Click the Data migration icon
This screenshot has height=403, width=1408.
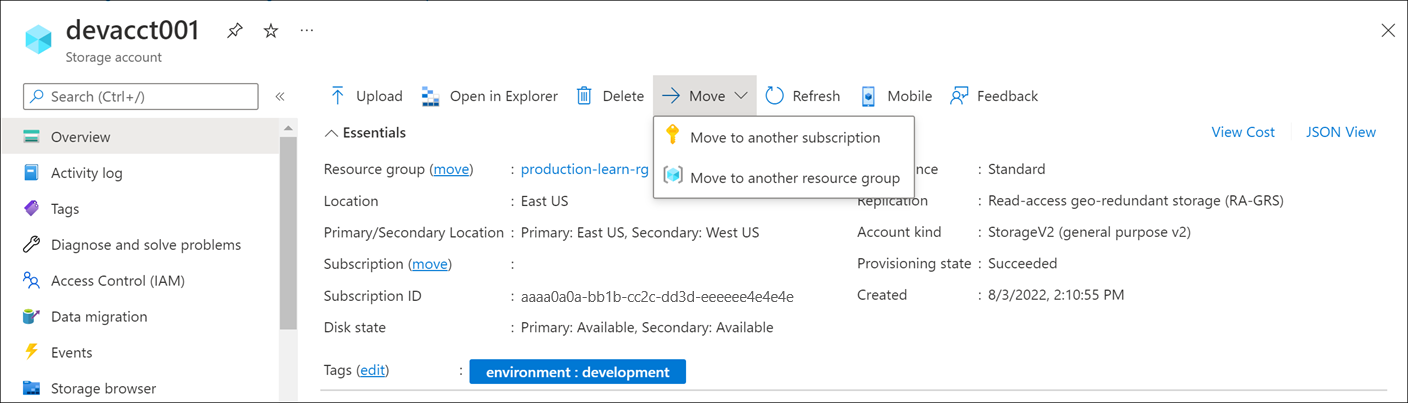pyautogui.click(x=31, y=317)
